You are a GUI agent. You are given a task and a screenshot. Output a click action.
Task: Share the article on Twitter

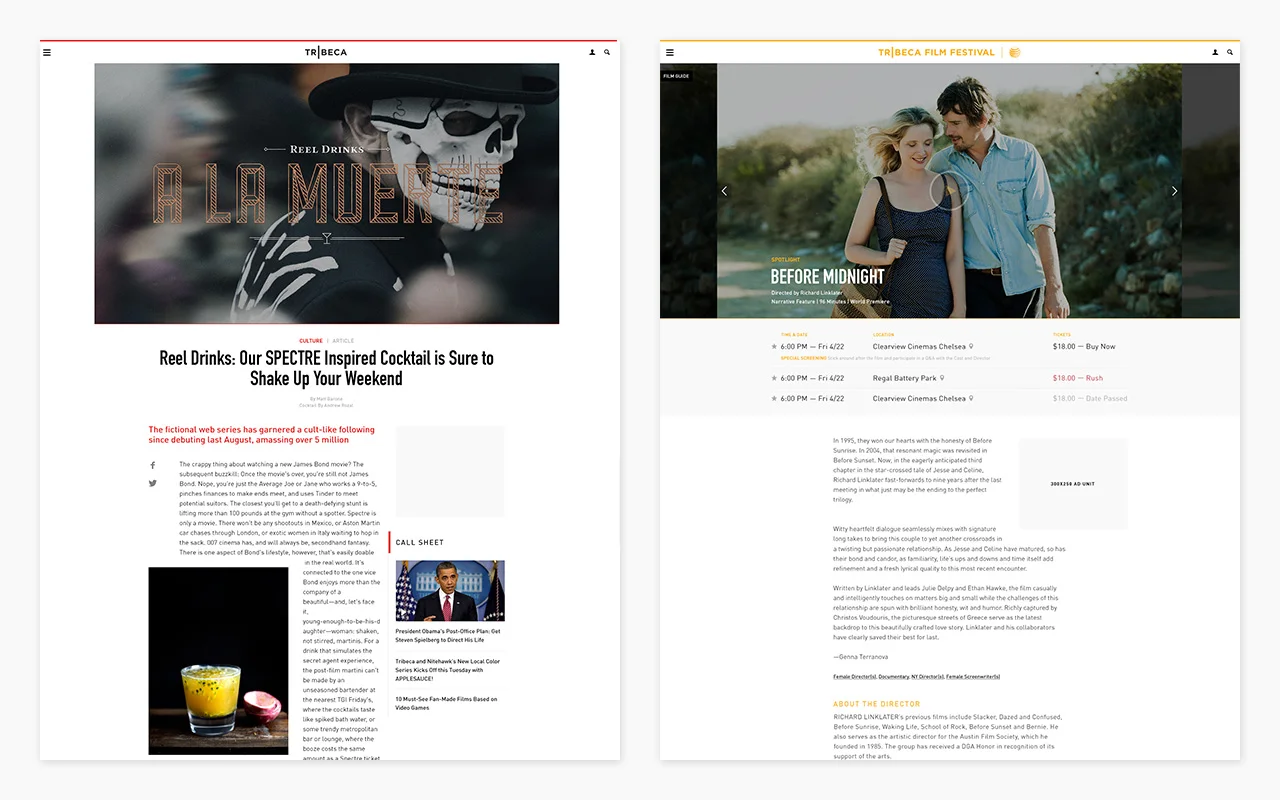153,483
